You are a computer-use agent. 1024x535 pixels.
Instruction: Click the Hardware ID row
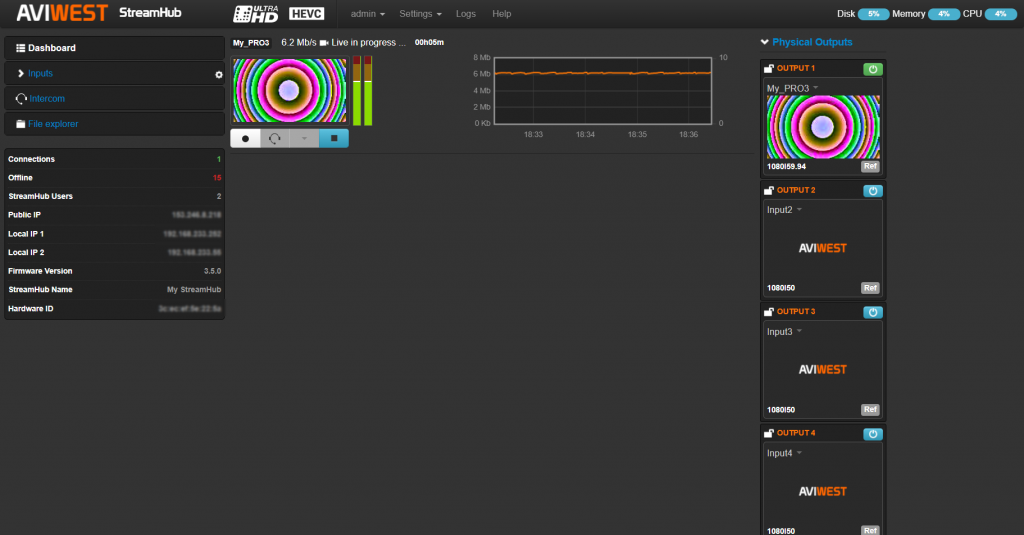114,308
